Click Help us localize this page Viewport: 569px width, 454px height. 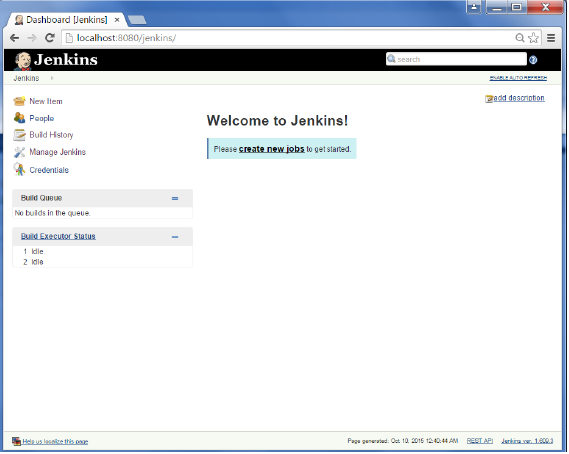point(55,442)
